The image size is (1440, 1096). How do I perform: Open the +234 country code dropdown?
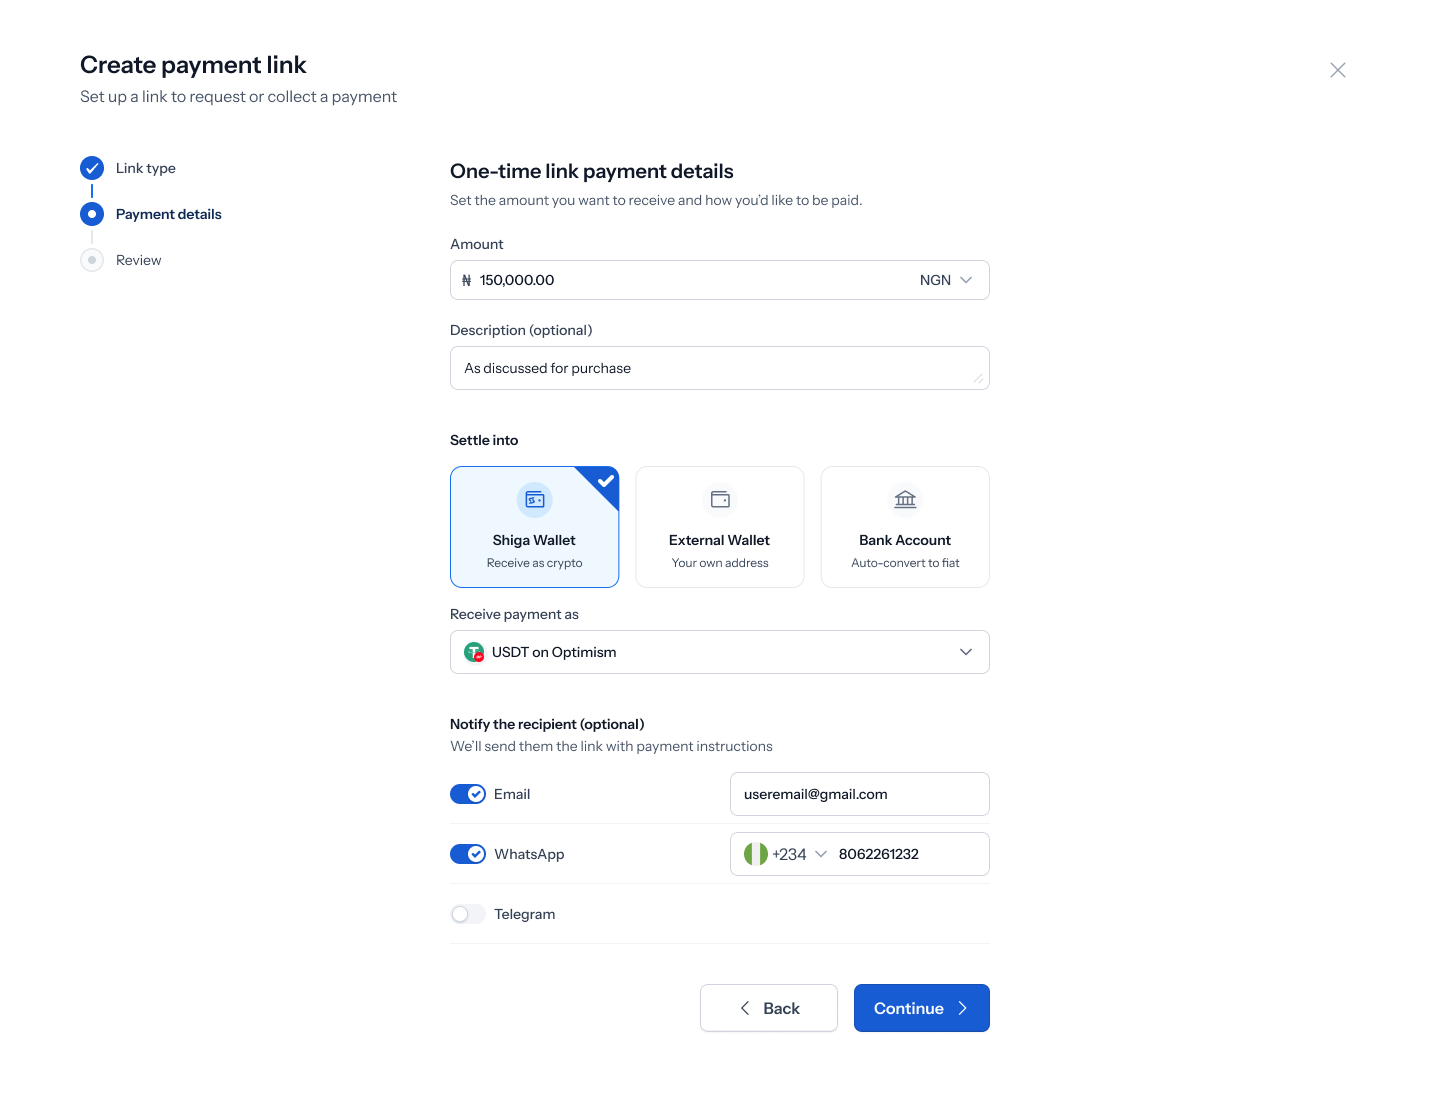(799, 854)
